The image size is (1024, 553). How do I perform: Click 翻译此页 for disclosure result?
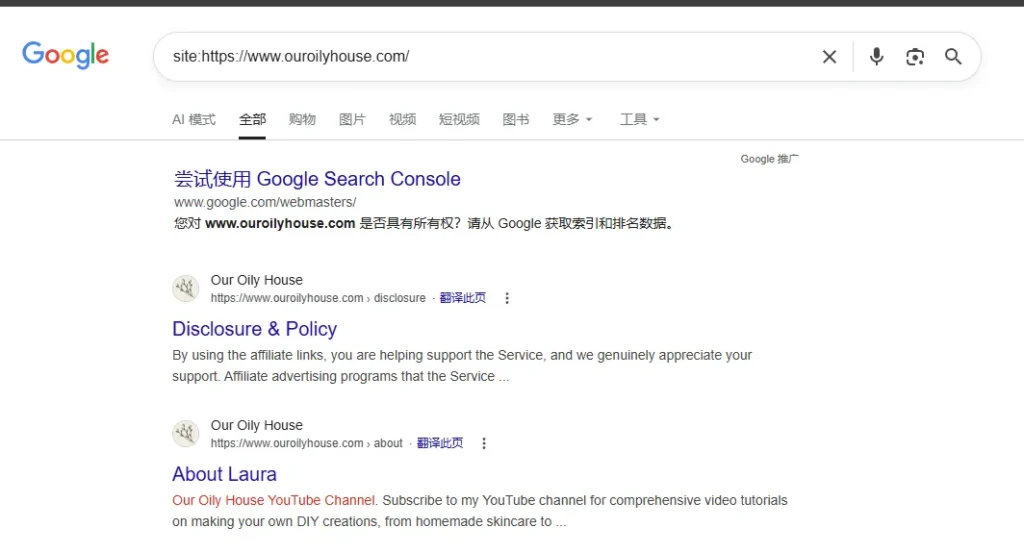coord(463,298)
